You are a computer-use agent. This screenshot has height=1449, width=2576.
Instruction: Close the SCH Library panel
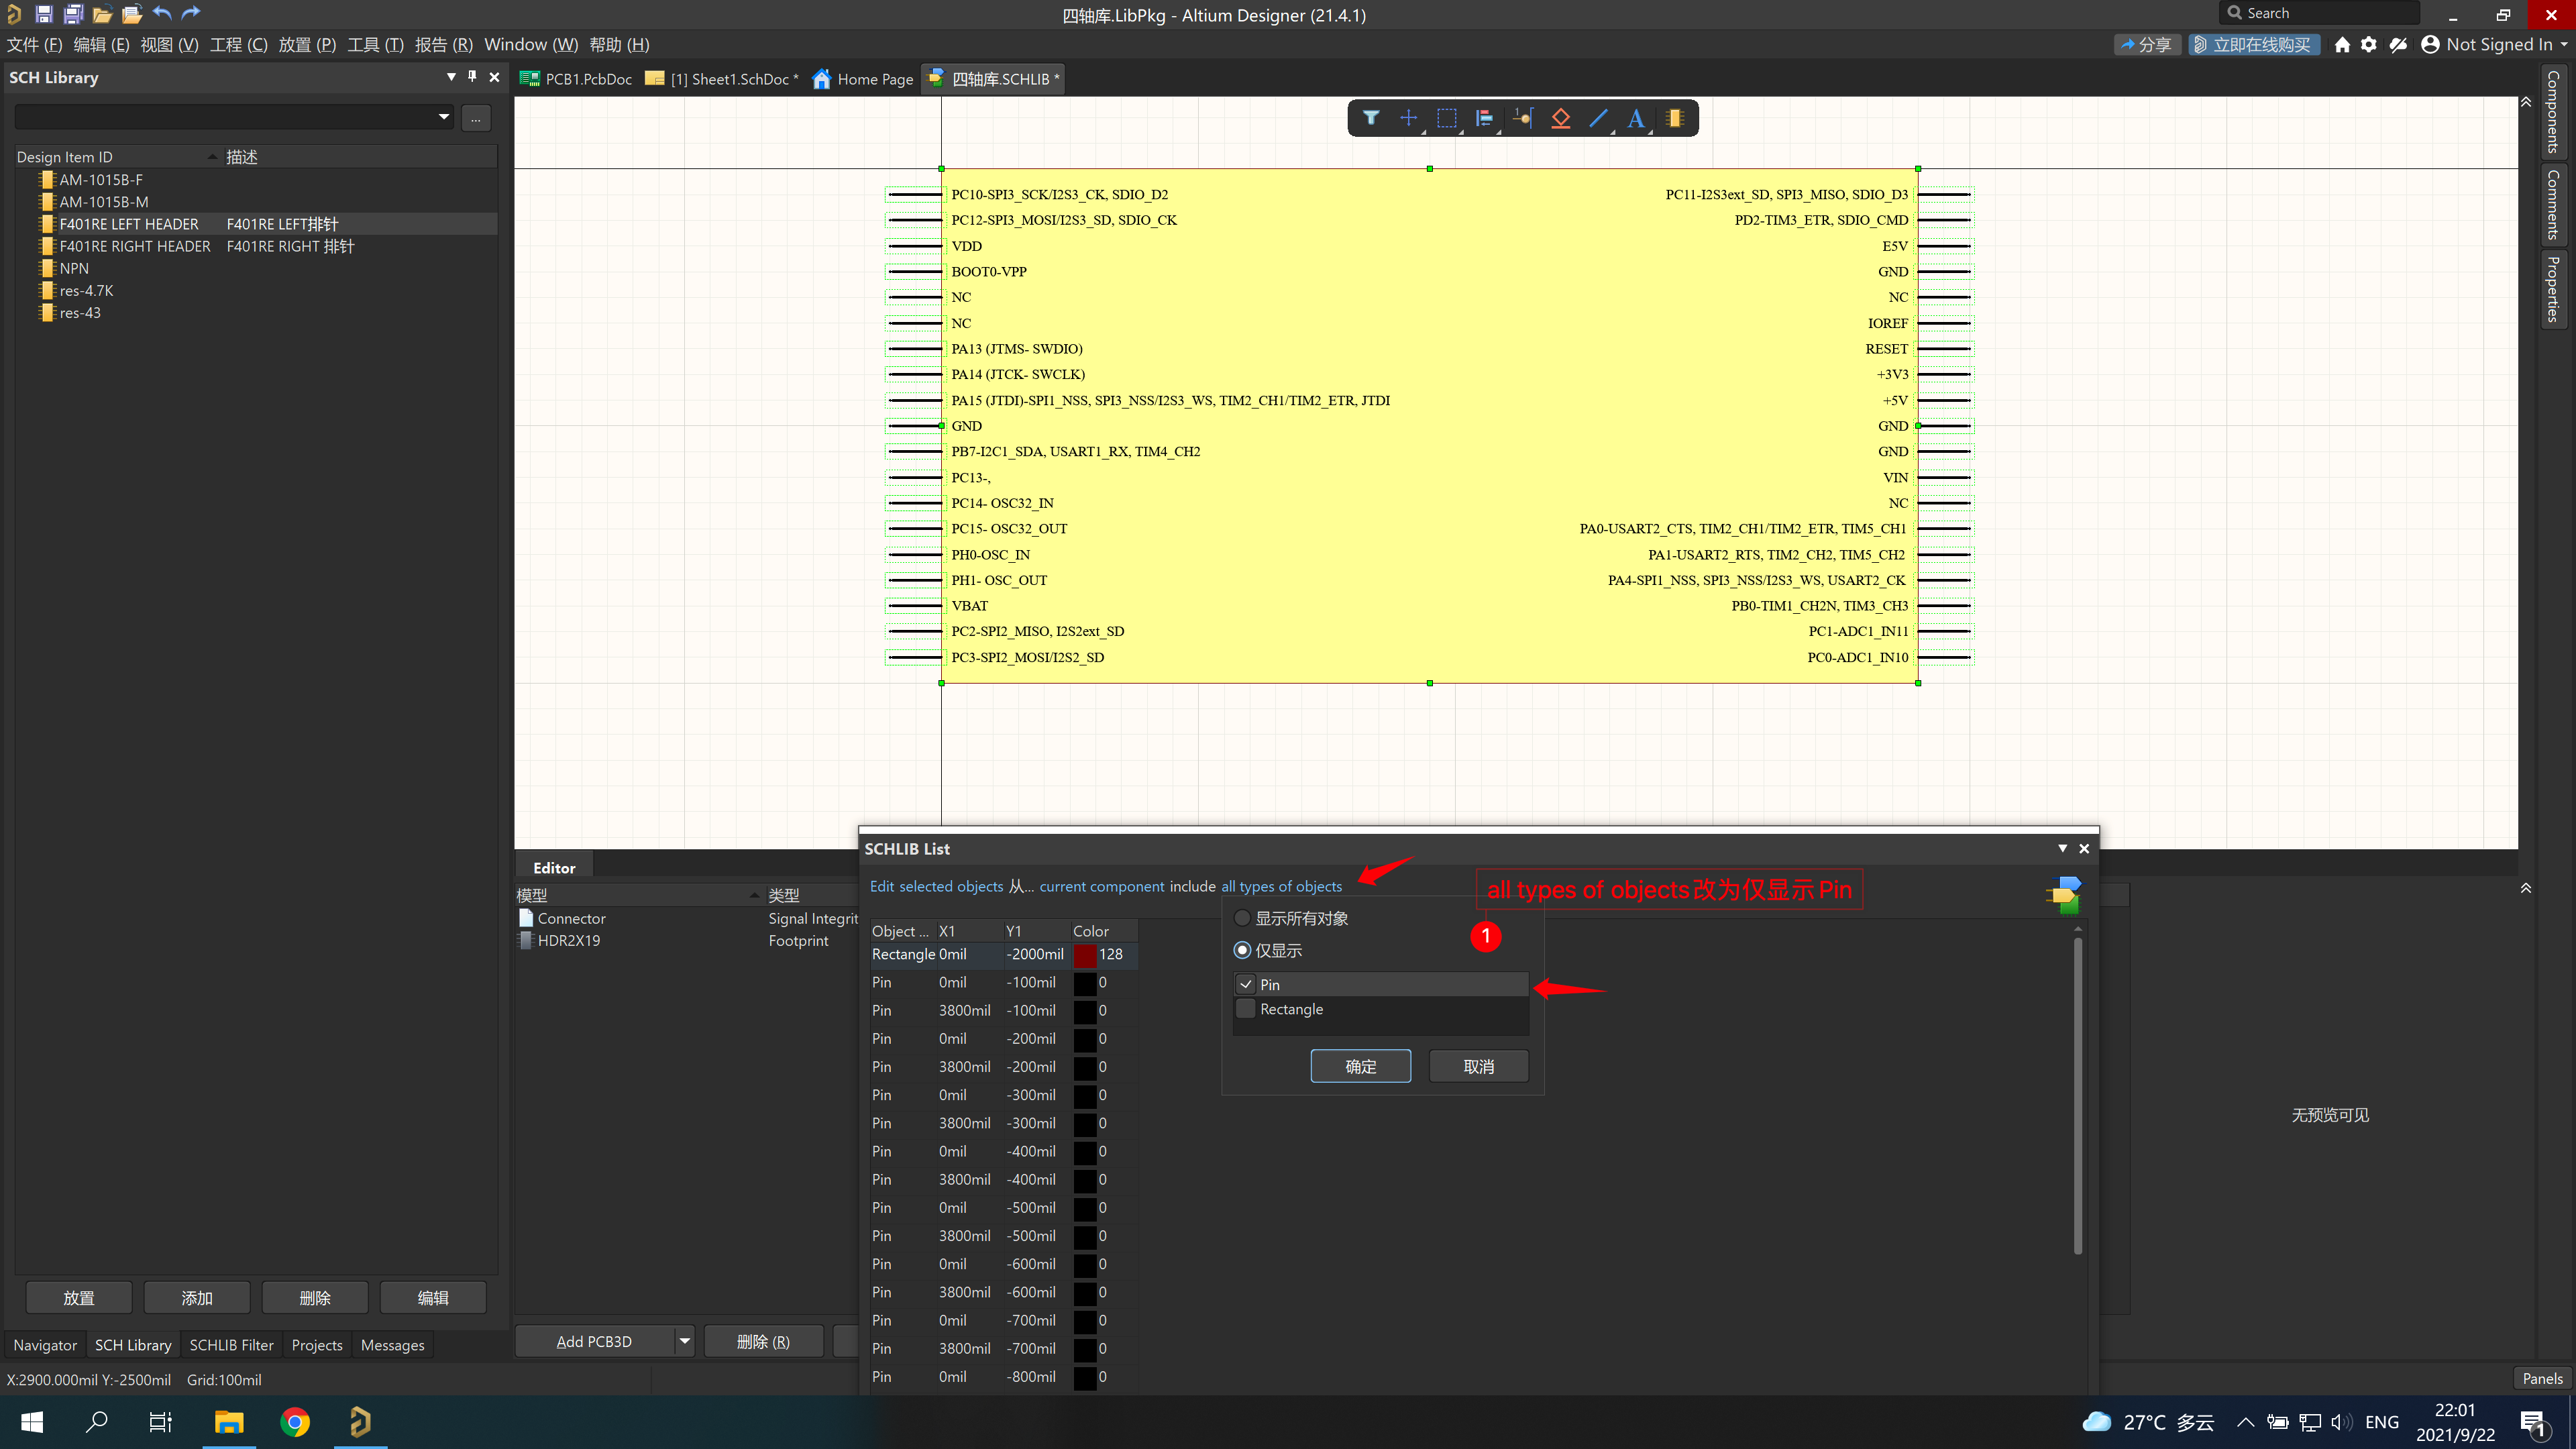(494, 77)
